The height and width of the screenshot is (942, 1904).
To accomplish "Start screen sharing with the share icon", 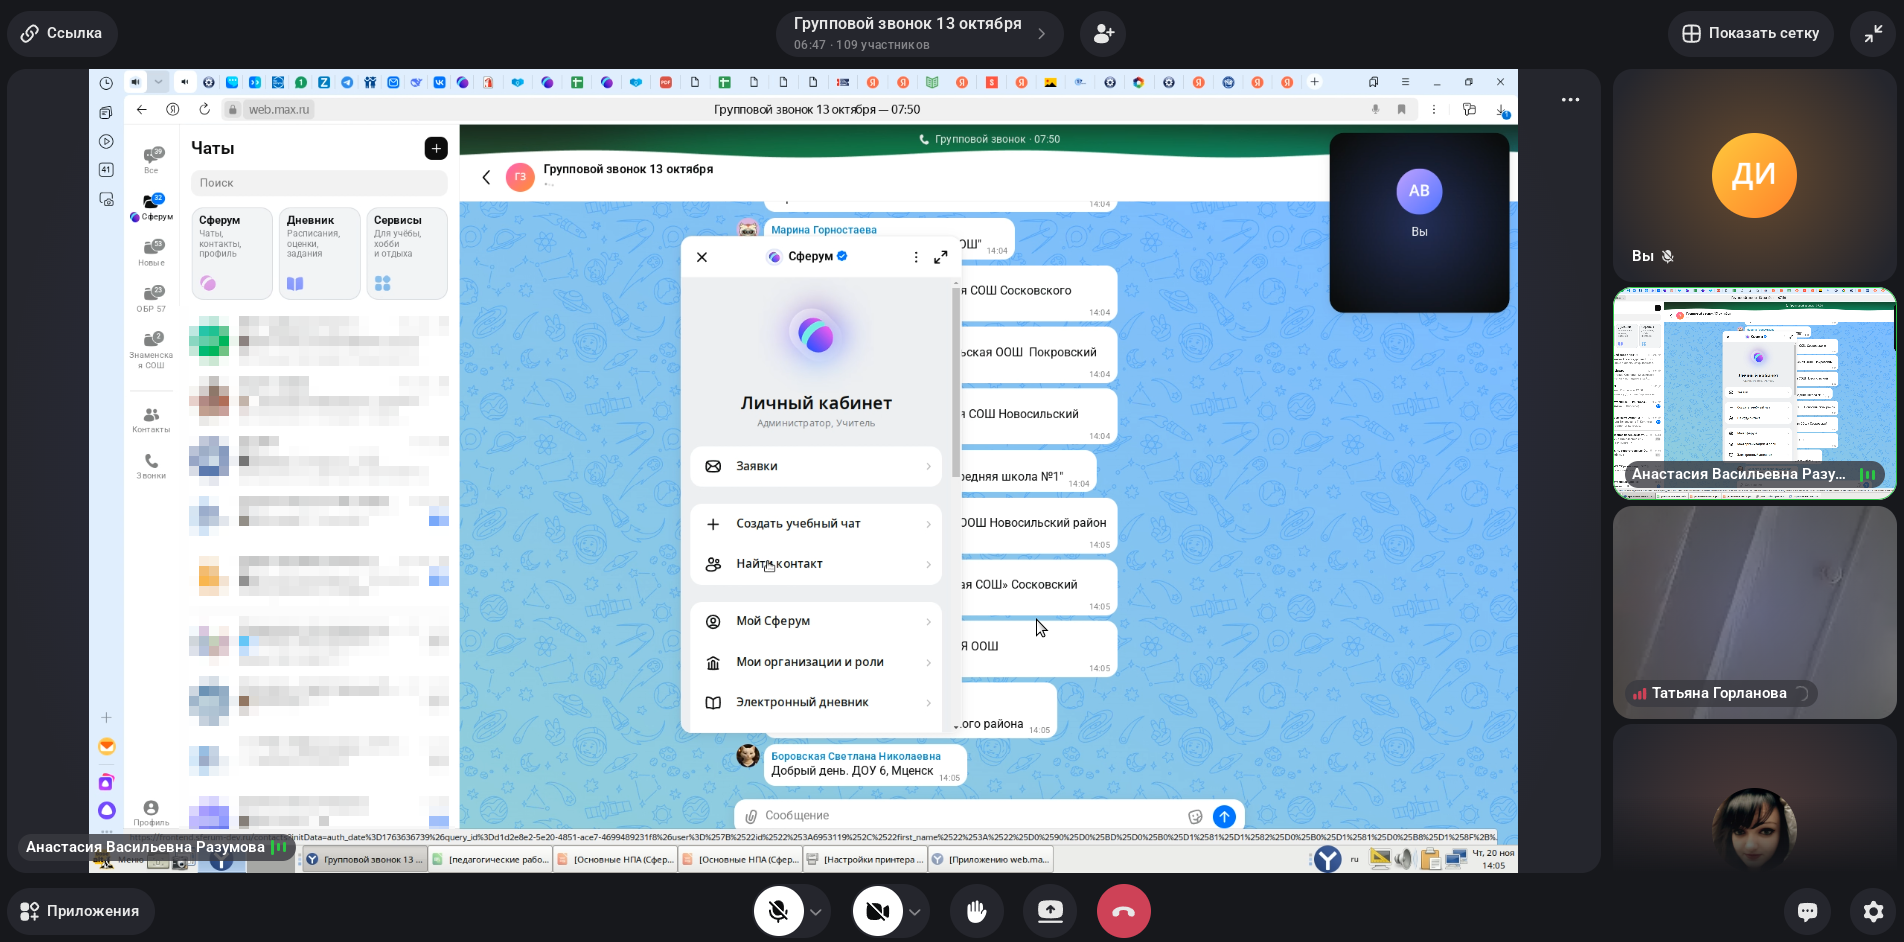I will [x=1050, y=911].
